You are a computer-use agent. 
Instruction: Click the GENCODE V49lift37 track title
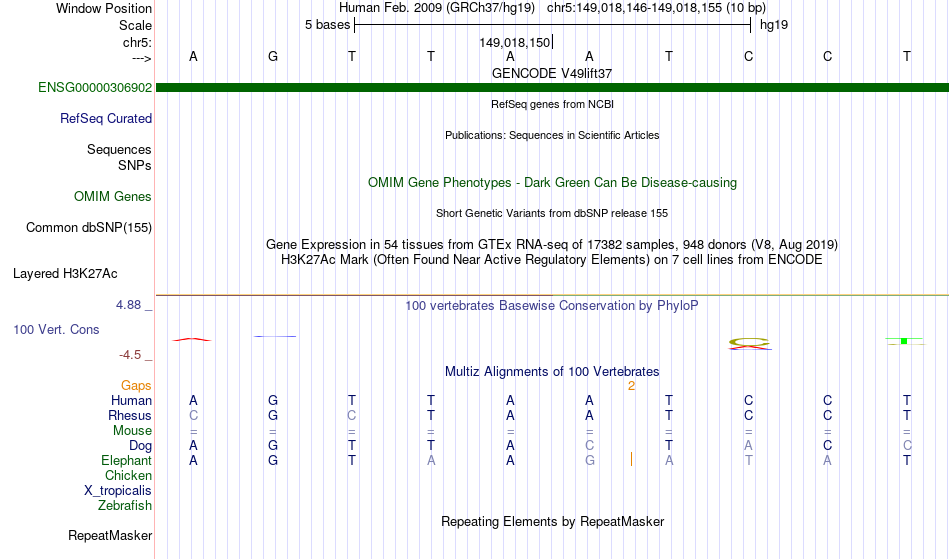pyautogui.click(x=552, y=73)
